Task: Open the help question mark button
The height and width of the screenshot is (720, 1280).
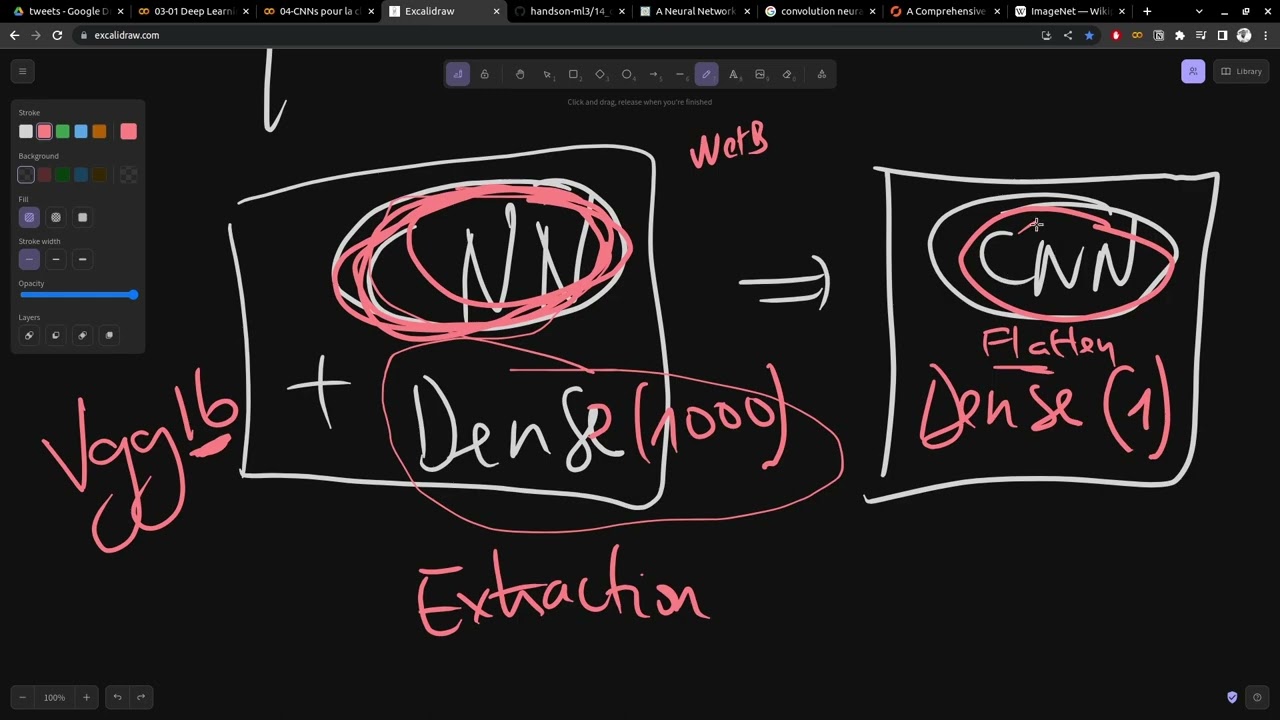Action: [x=1257, y=697]
